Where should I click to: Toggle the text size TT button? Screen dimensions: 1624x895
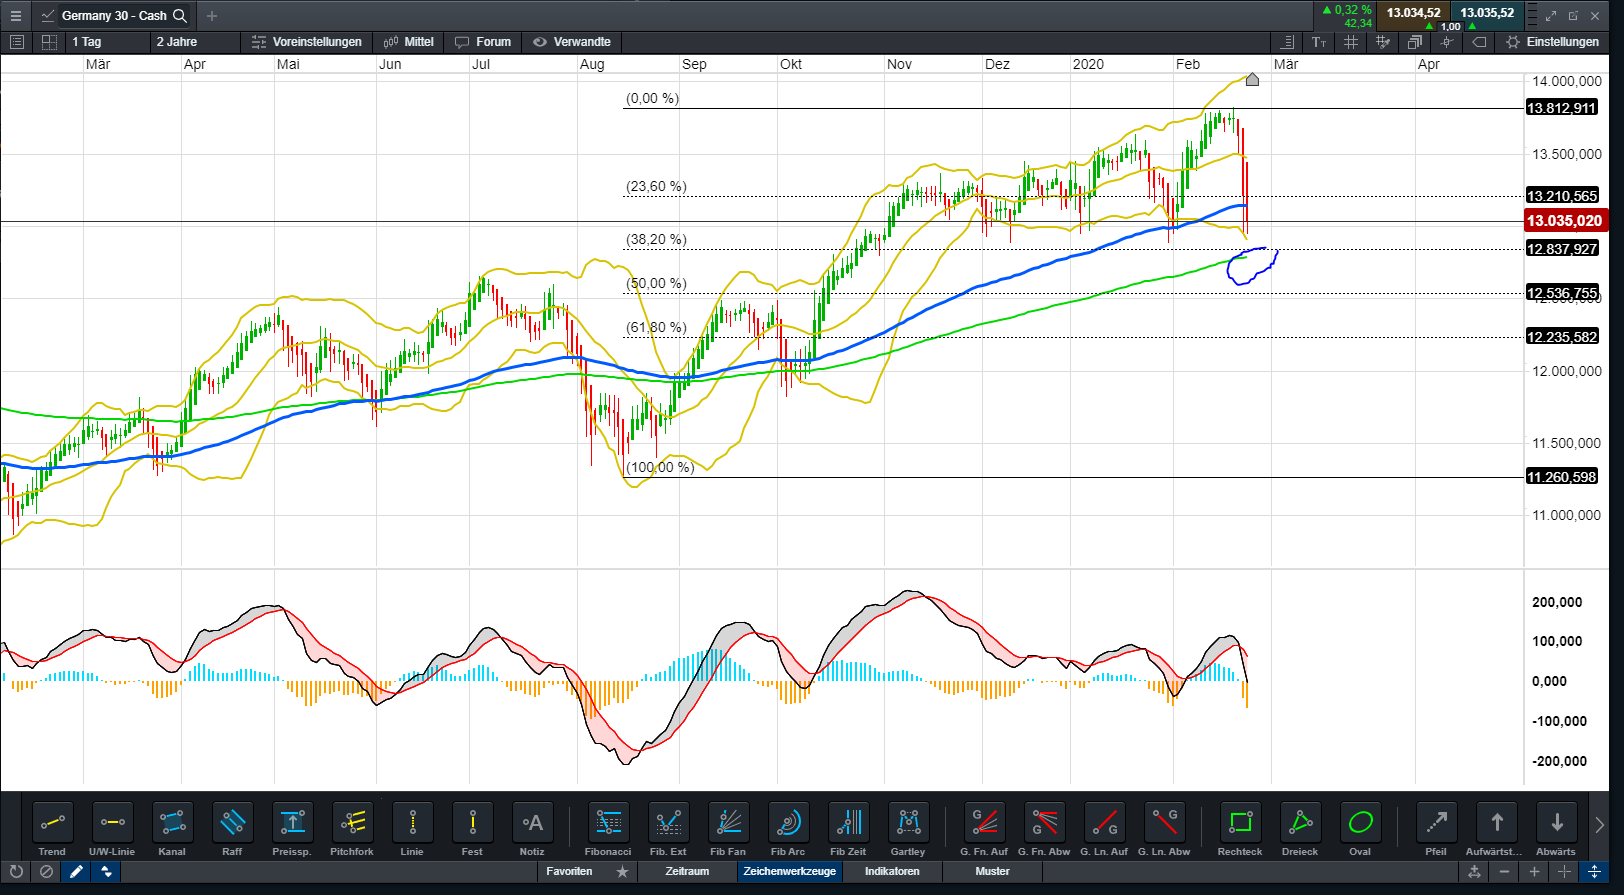1319,42
